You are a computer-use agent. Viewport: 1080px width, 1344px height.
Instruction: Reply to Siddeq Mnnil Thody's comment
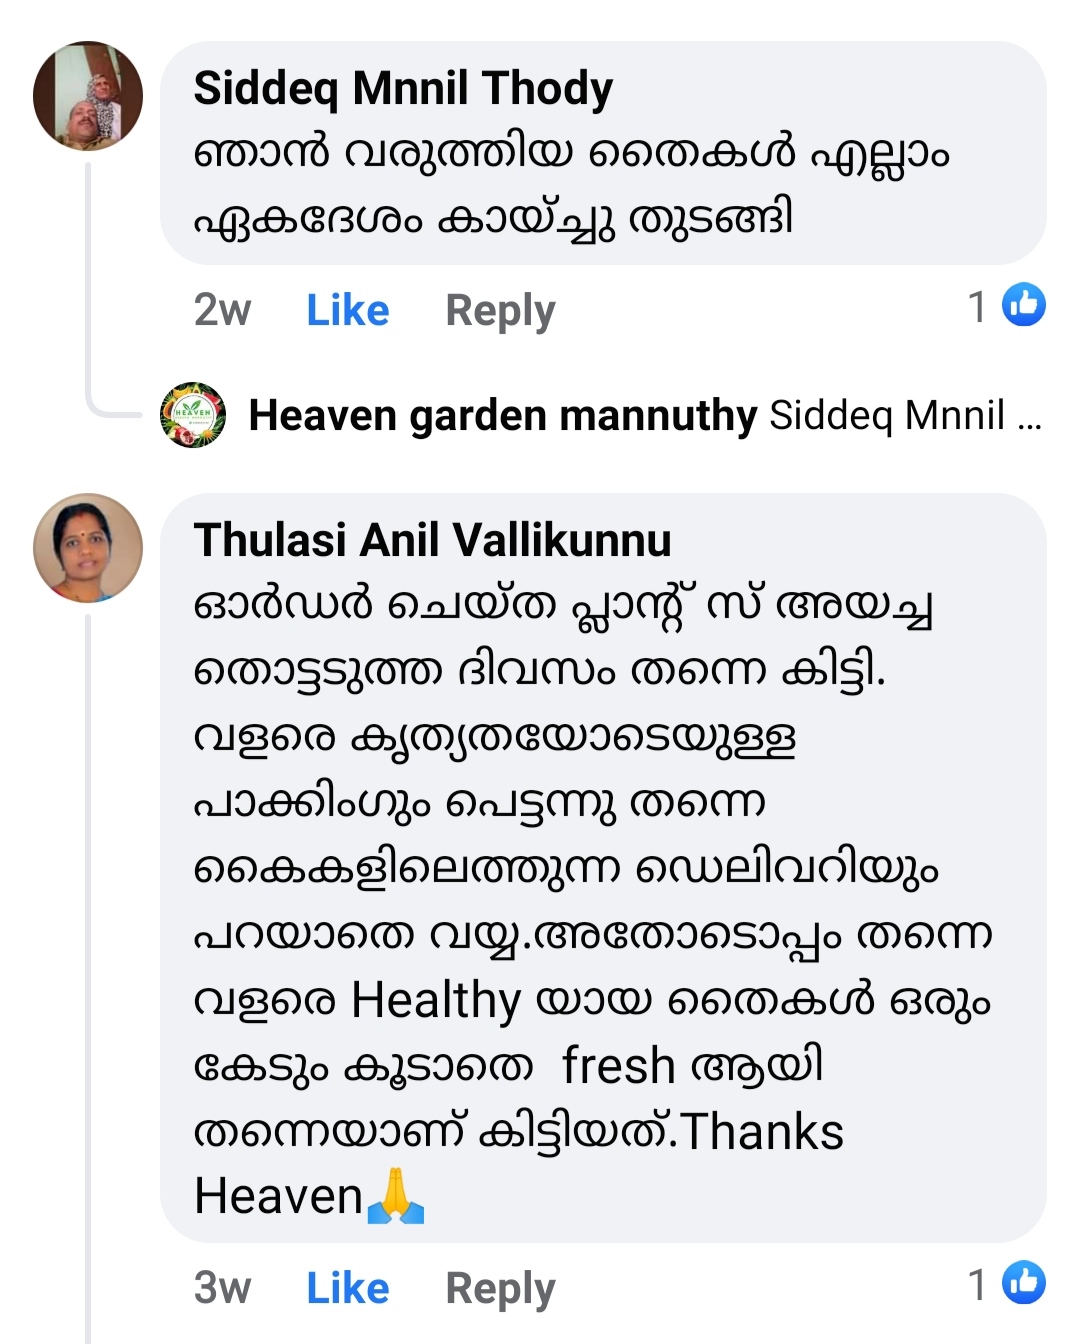(x=500, y=310)
